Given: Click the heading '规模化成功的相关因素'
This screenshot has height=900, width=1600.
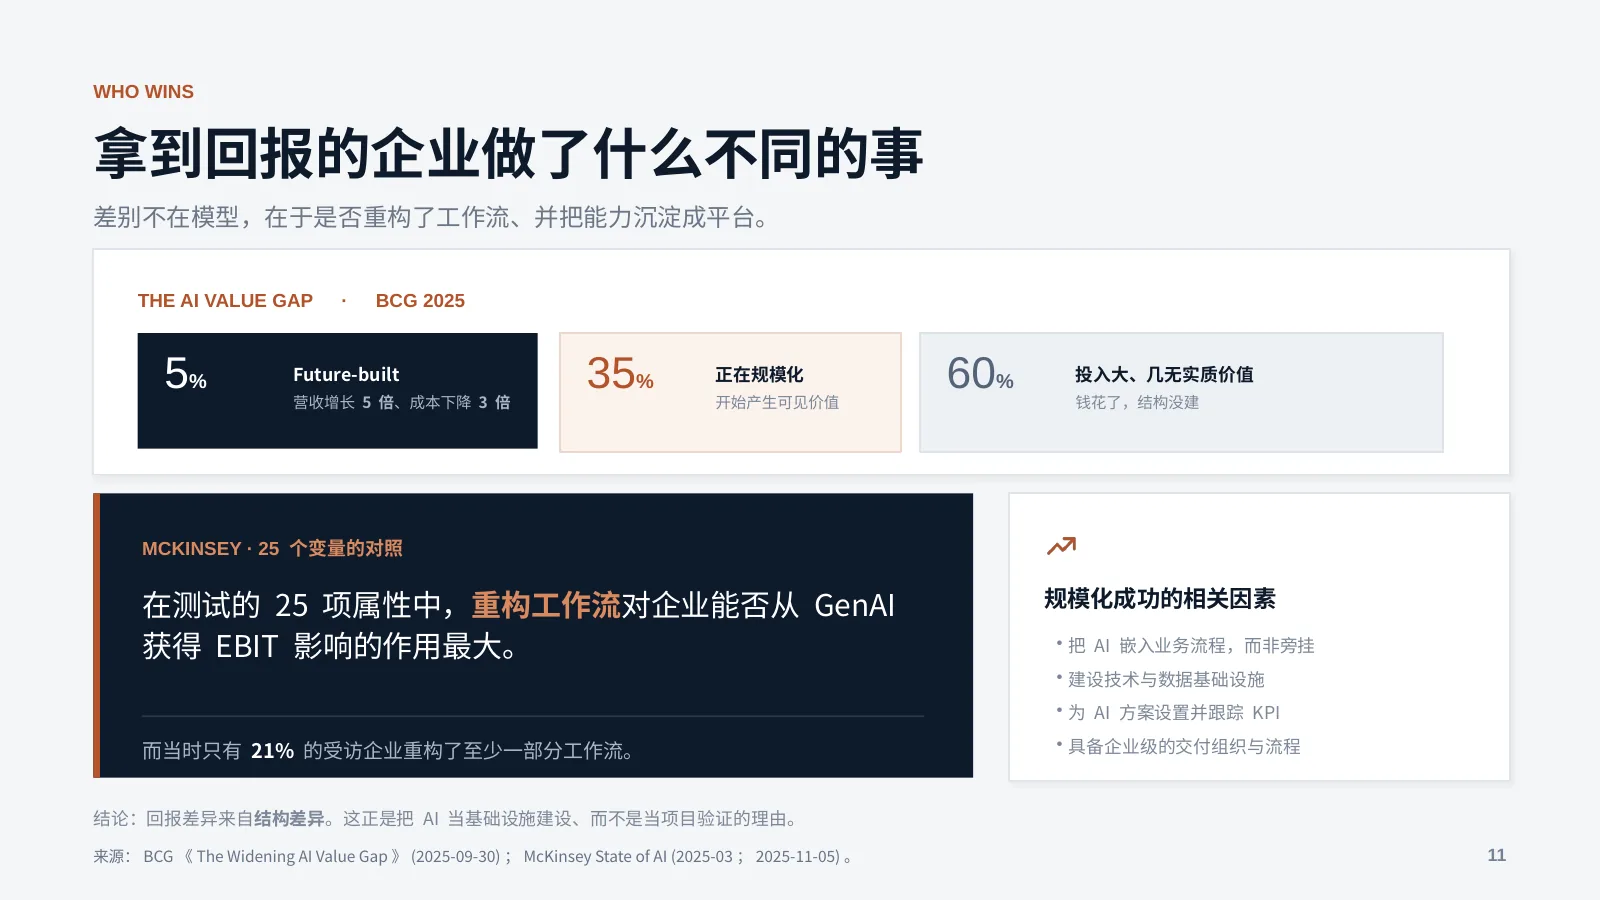Looking at the screenshot, I should (1160, 599).
